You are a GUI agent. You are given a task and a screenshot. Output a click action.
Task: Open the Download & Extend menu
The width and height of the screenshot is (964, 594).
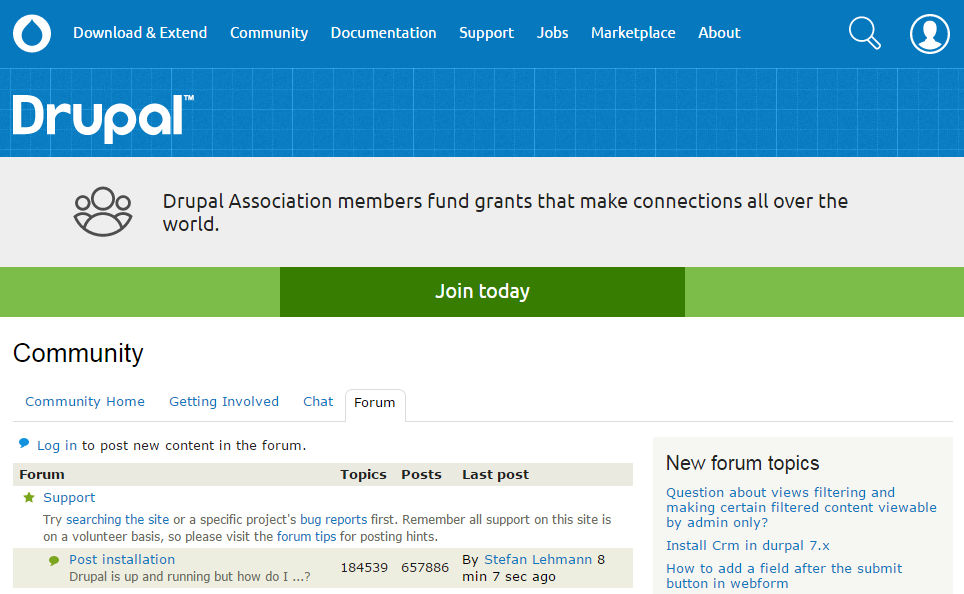tap(140, 33)
